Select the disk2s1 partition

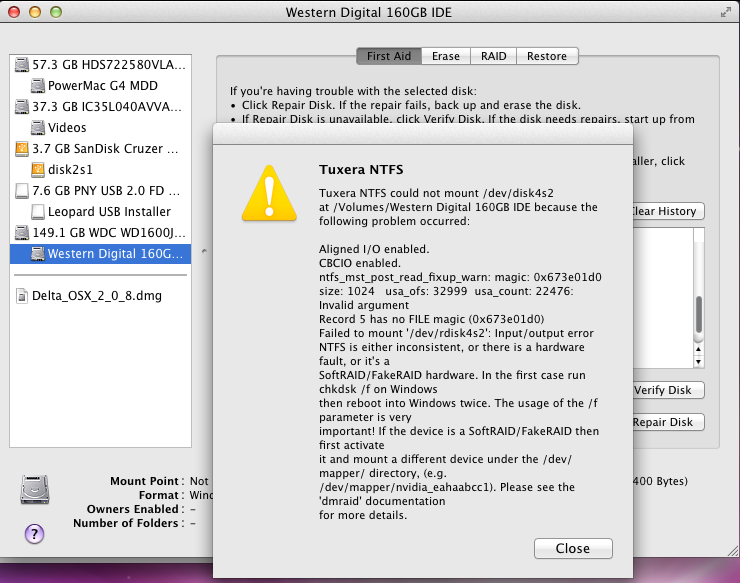click(x=101, y=169)
